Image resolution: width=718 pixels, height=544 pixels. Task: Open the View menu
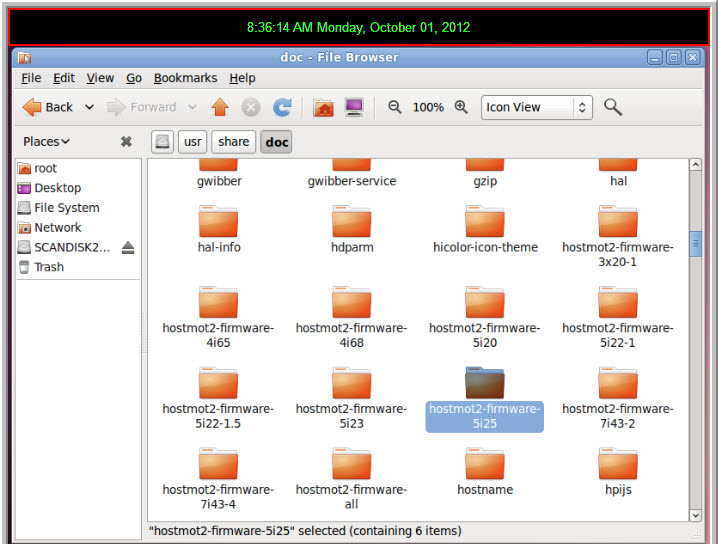[x=100, y=78]
